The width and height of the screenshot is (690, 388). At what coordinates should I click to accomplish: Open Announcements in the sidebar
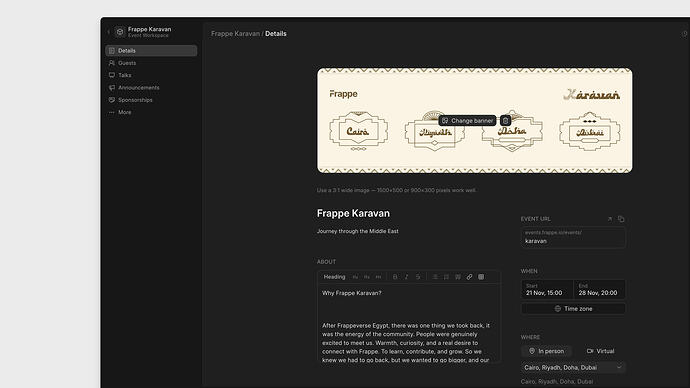point(151,88)
